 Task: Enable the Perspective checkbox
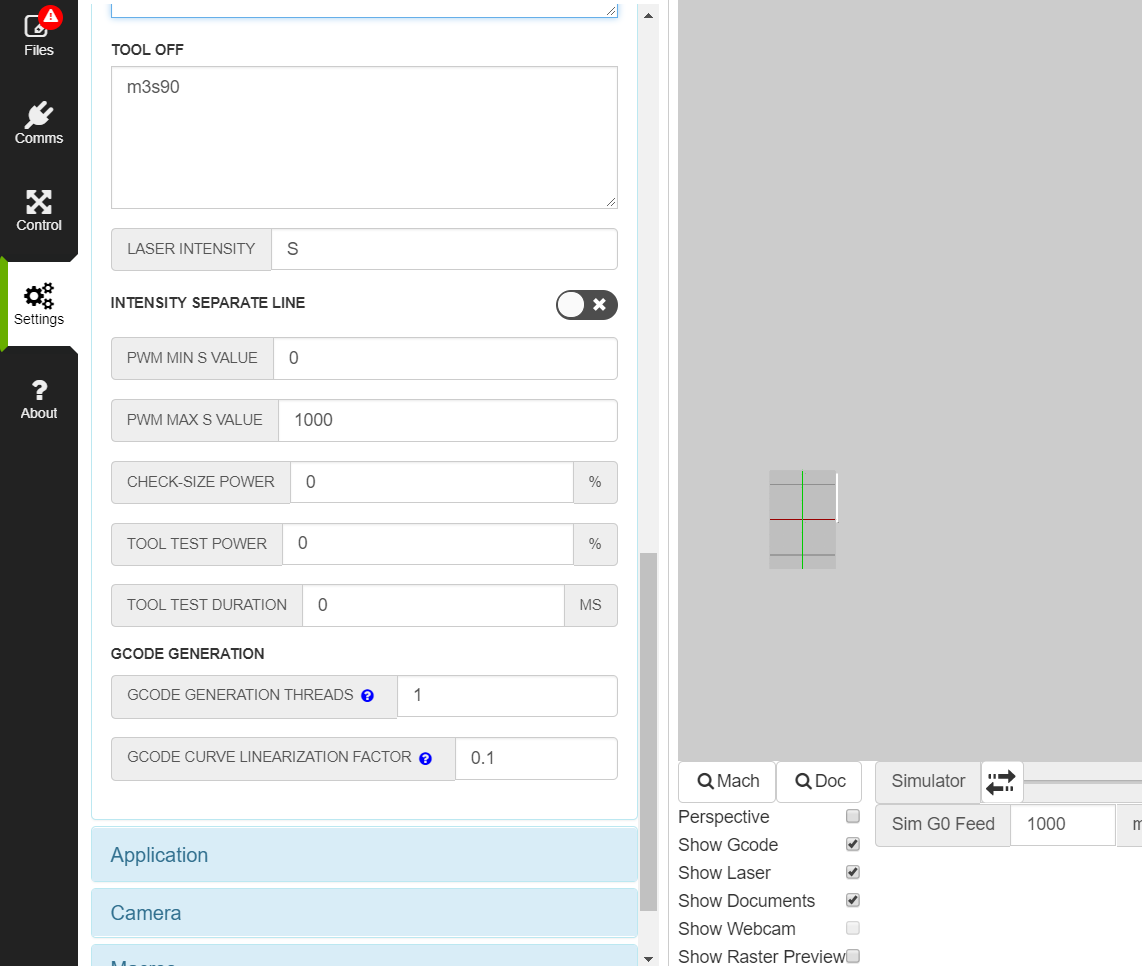pos(853,817)
